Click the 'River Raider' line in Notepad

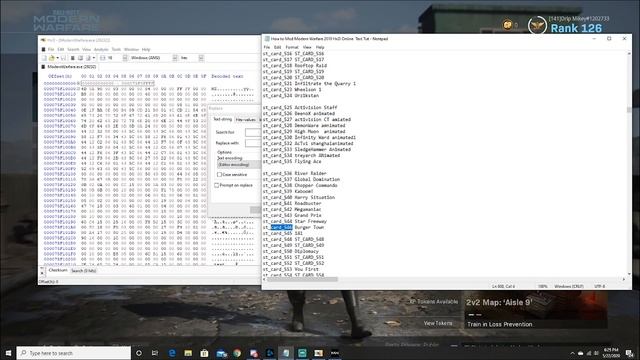coord(294,173)
